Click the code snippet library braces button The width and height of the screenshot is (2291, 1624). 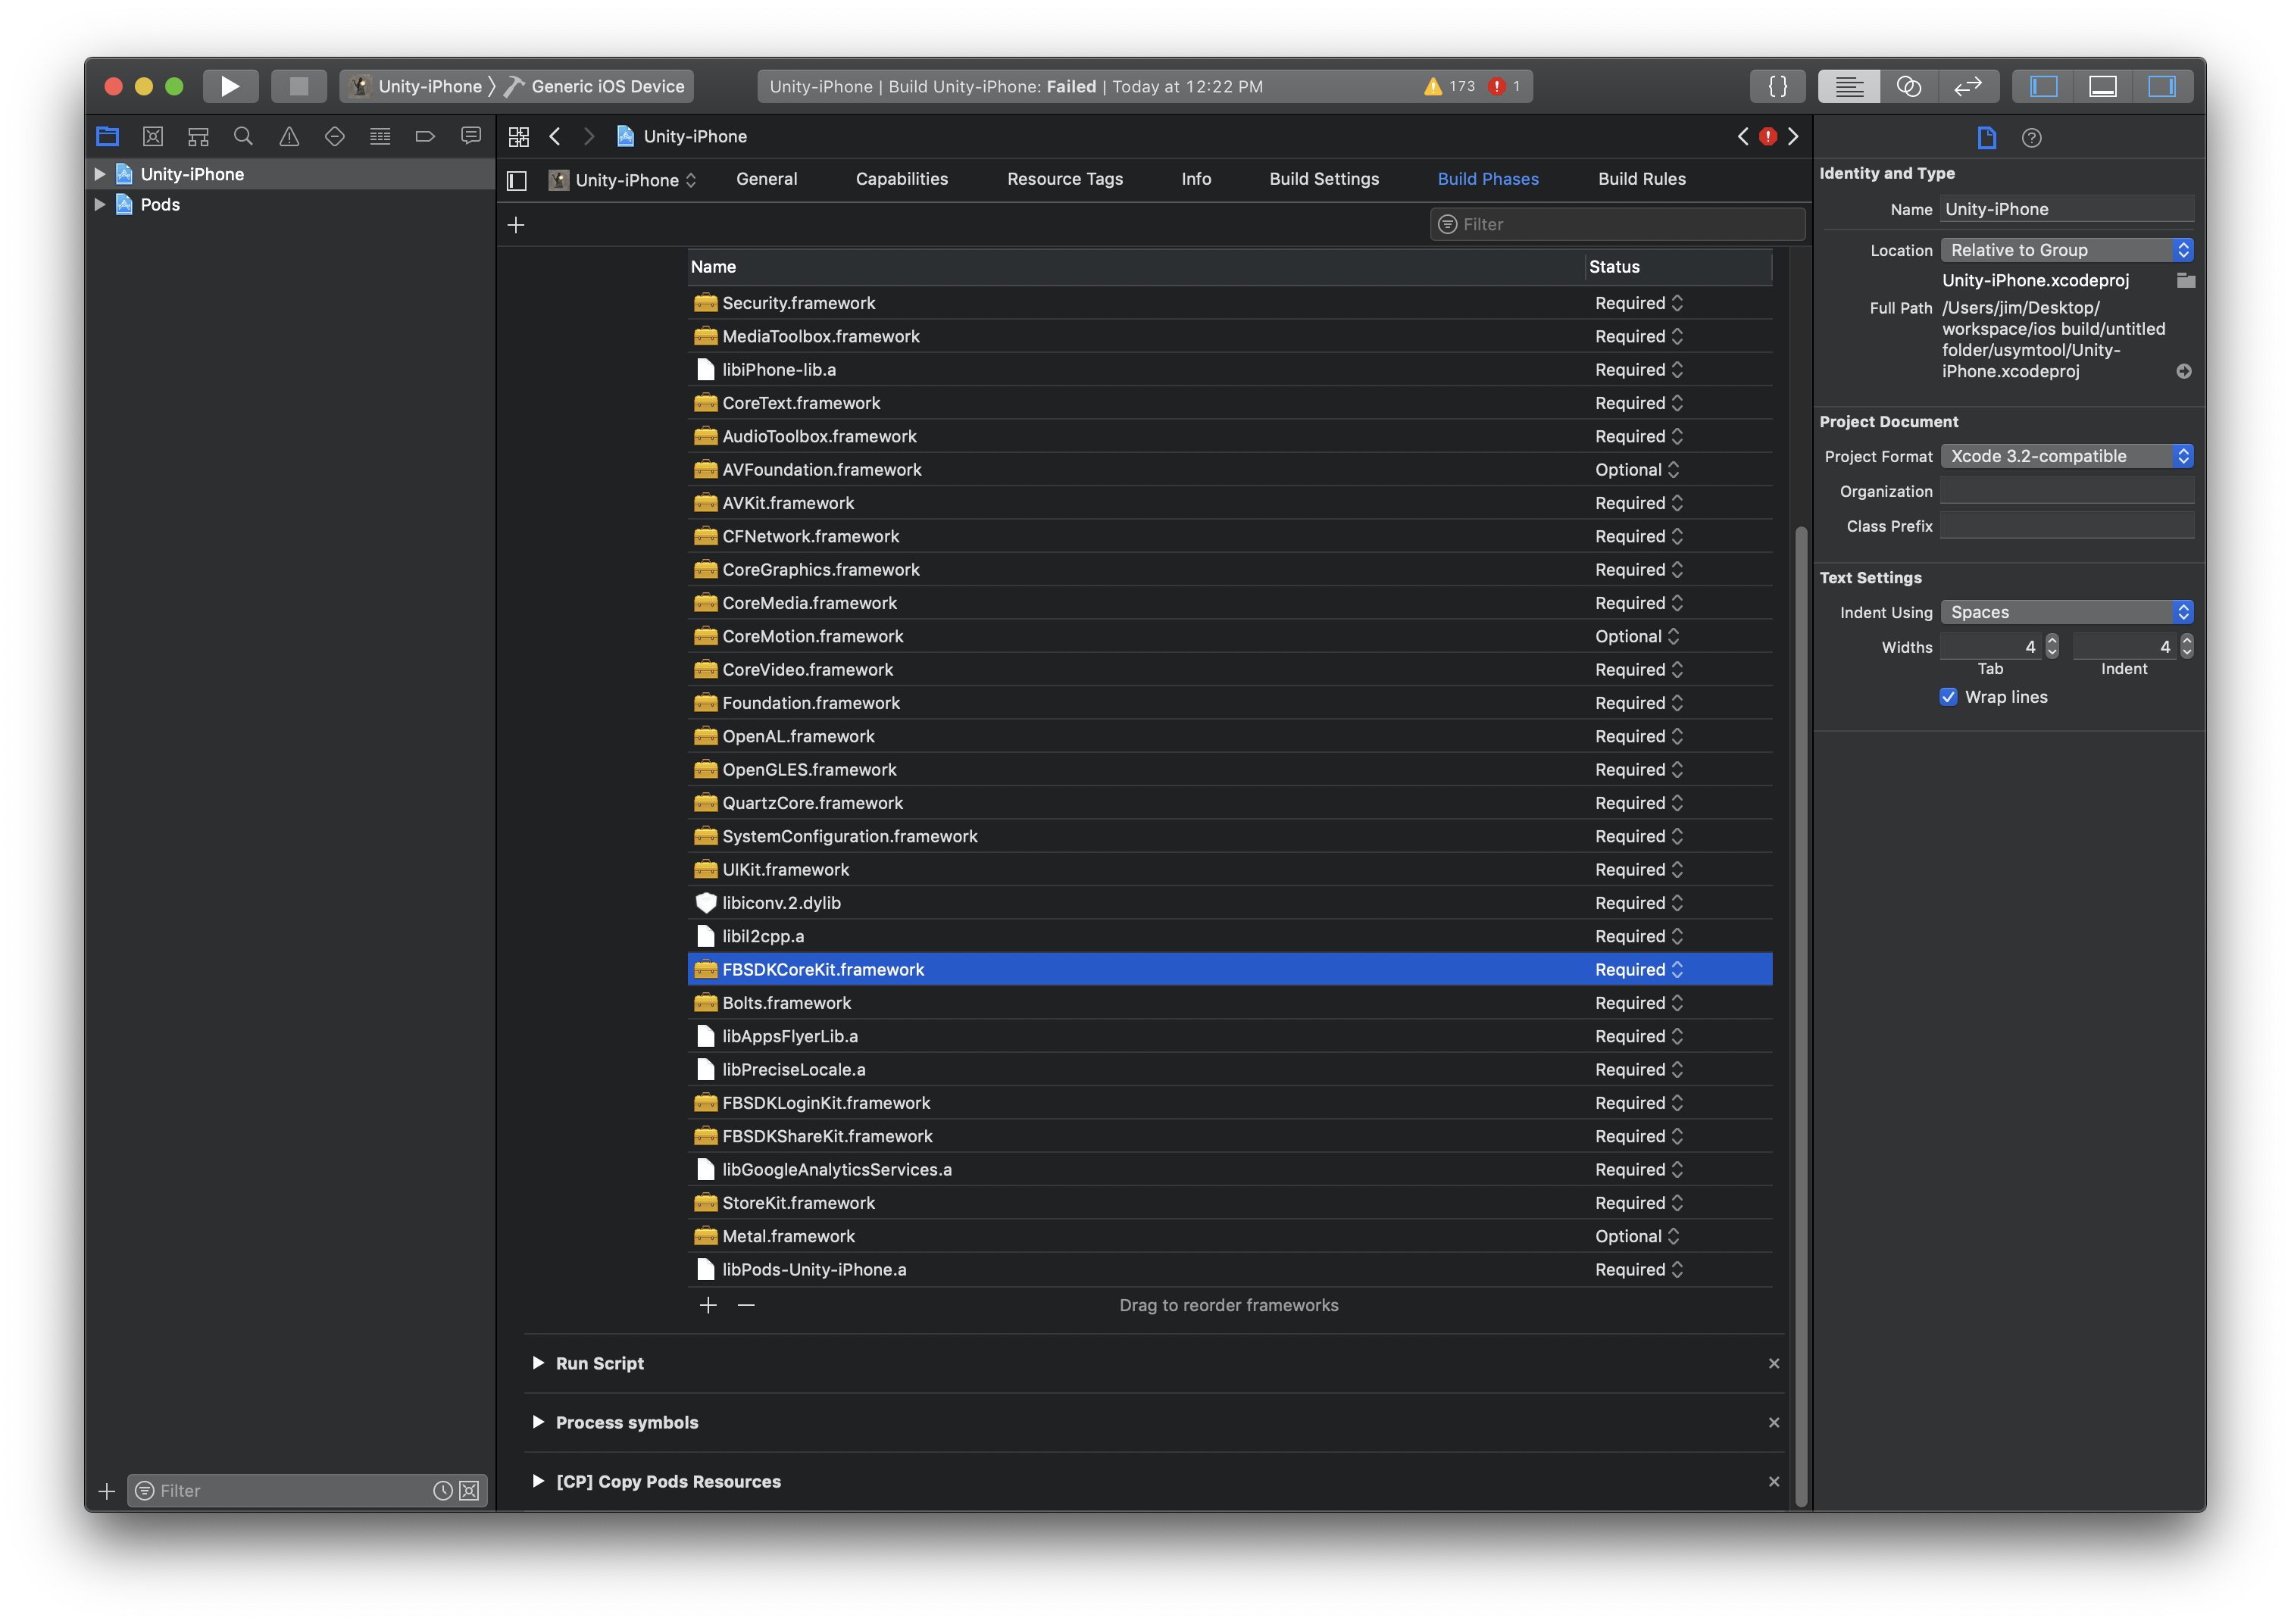[1777, 86]
